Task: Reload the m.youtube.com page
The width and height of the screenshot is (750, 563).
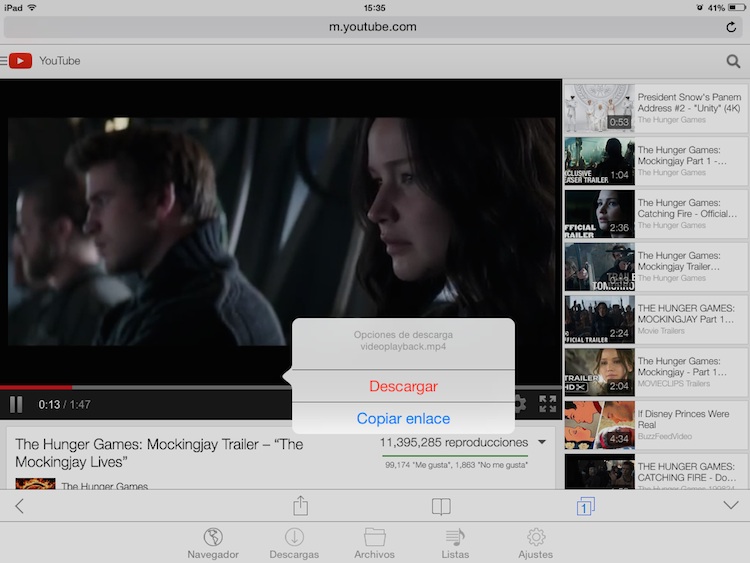Action: click(731, 27)
